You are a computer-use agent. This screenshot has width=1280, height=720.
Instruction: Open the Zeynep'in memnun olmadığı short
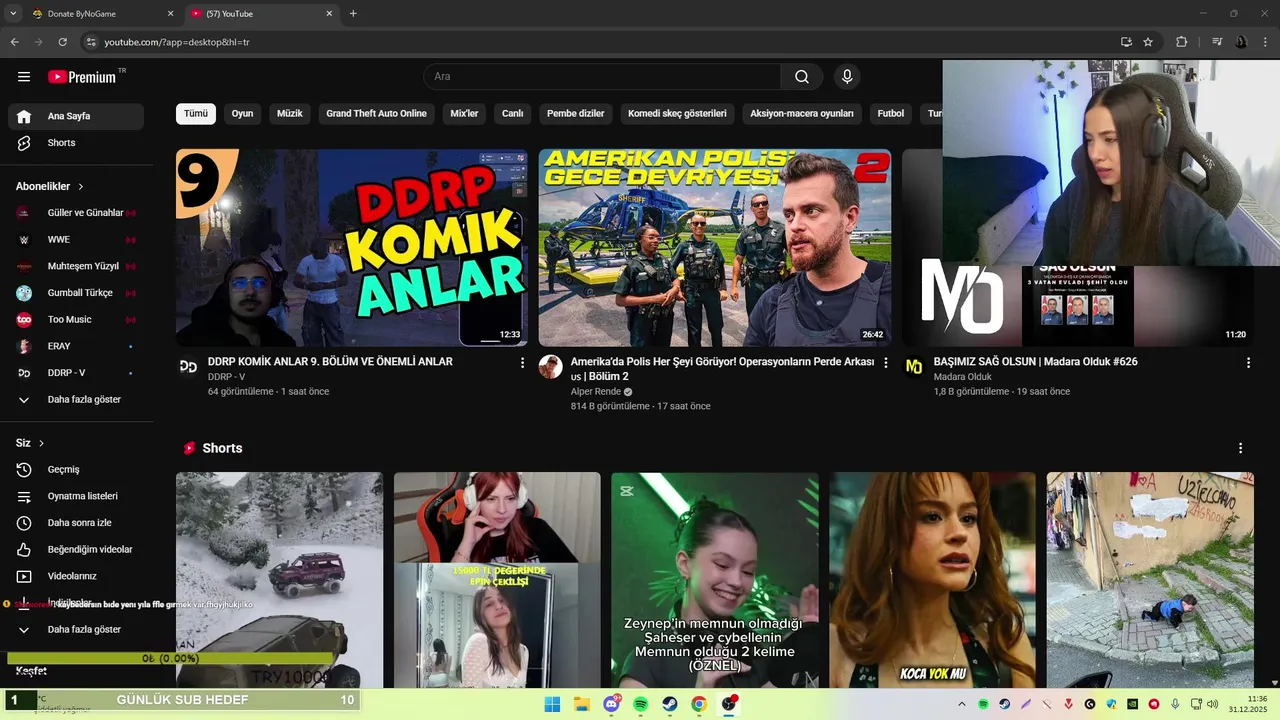(715, 580)
